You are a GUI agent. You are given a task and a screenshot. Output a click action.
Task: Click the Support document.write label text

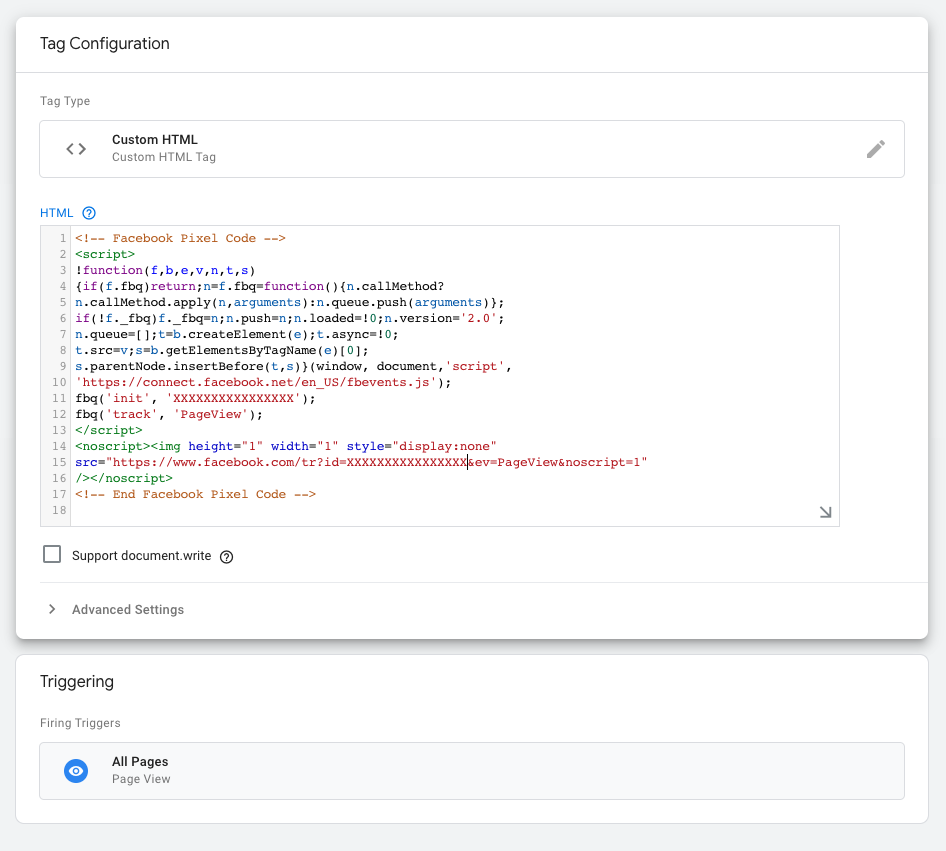[x=141, y=555]
